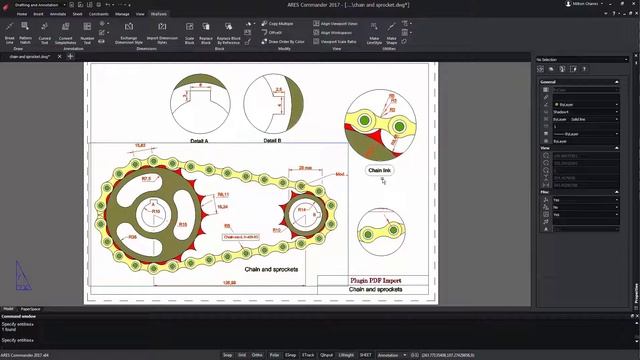This screenshot has height=360, width=640.
Task: Toggle LWeight in the status bar
Action: (346, 355)
